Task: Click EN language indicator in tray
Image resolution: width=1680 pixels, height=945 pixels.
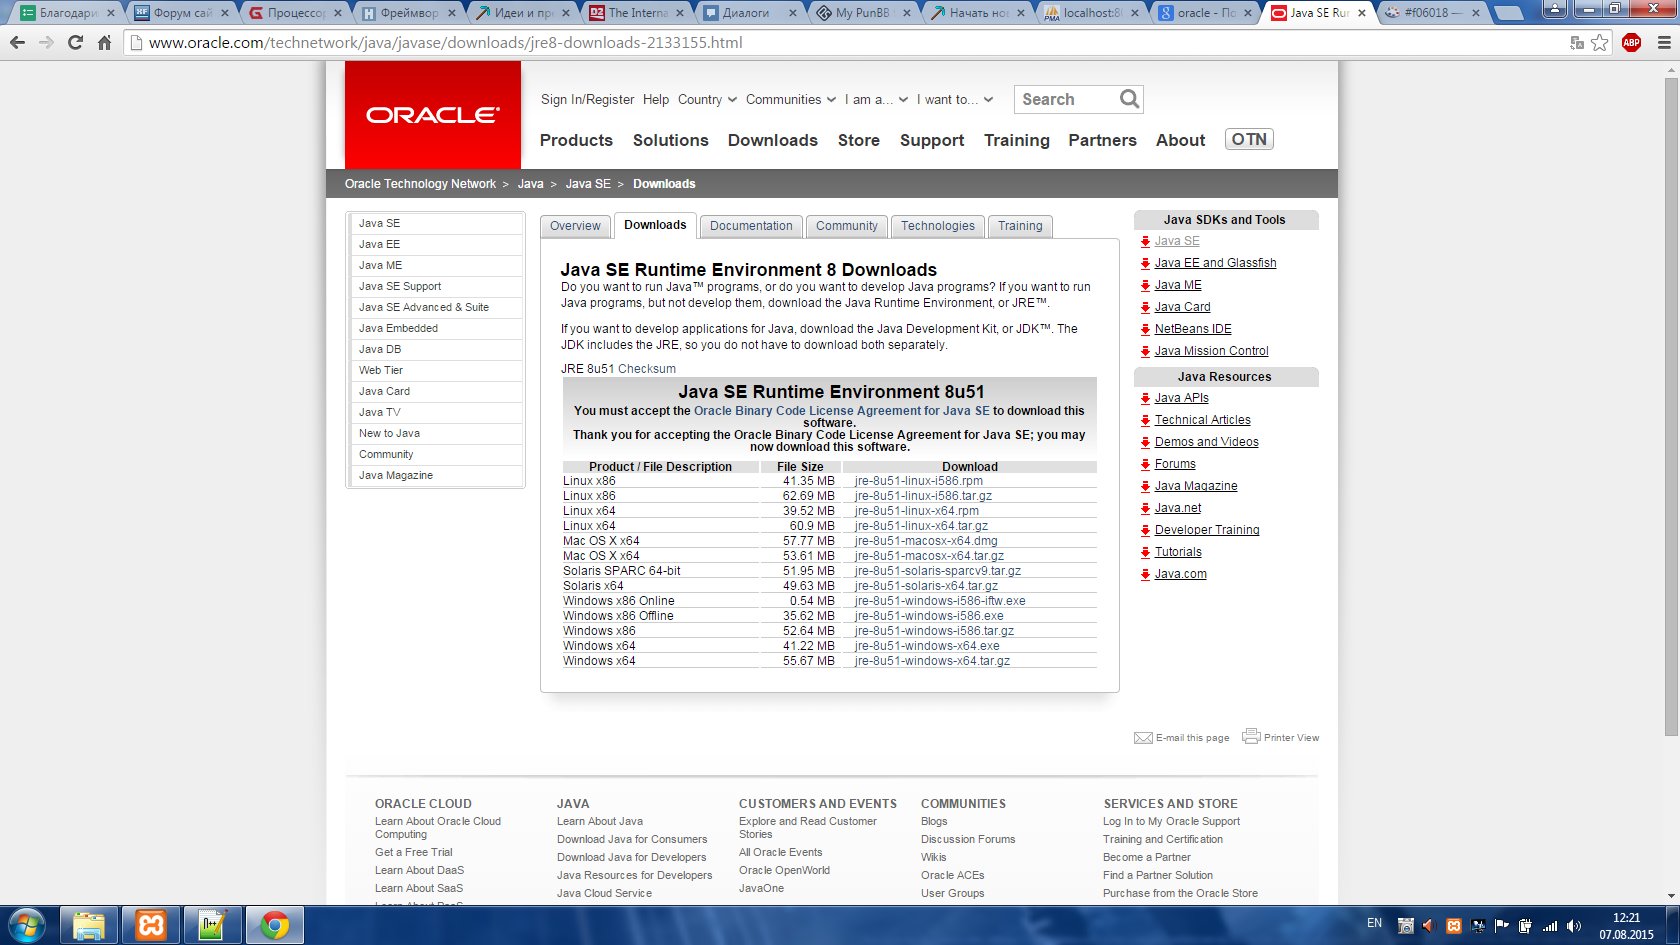Action: point(1374,923)
